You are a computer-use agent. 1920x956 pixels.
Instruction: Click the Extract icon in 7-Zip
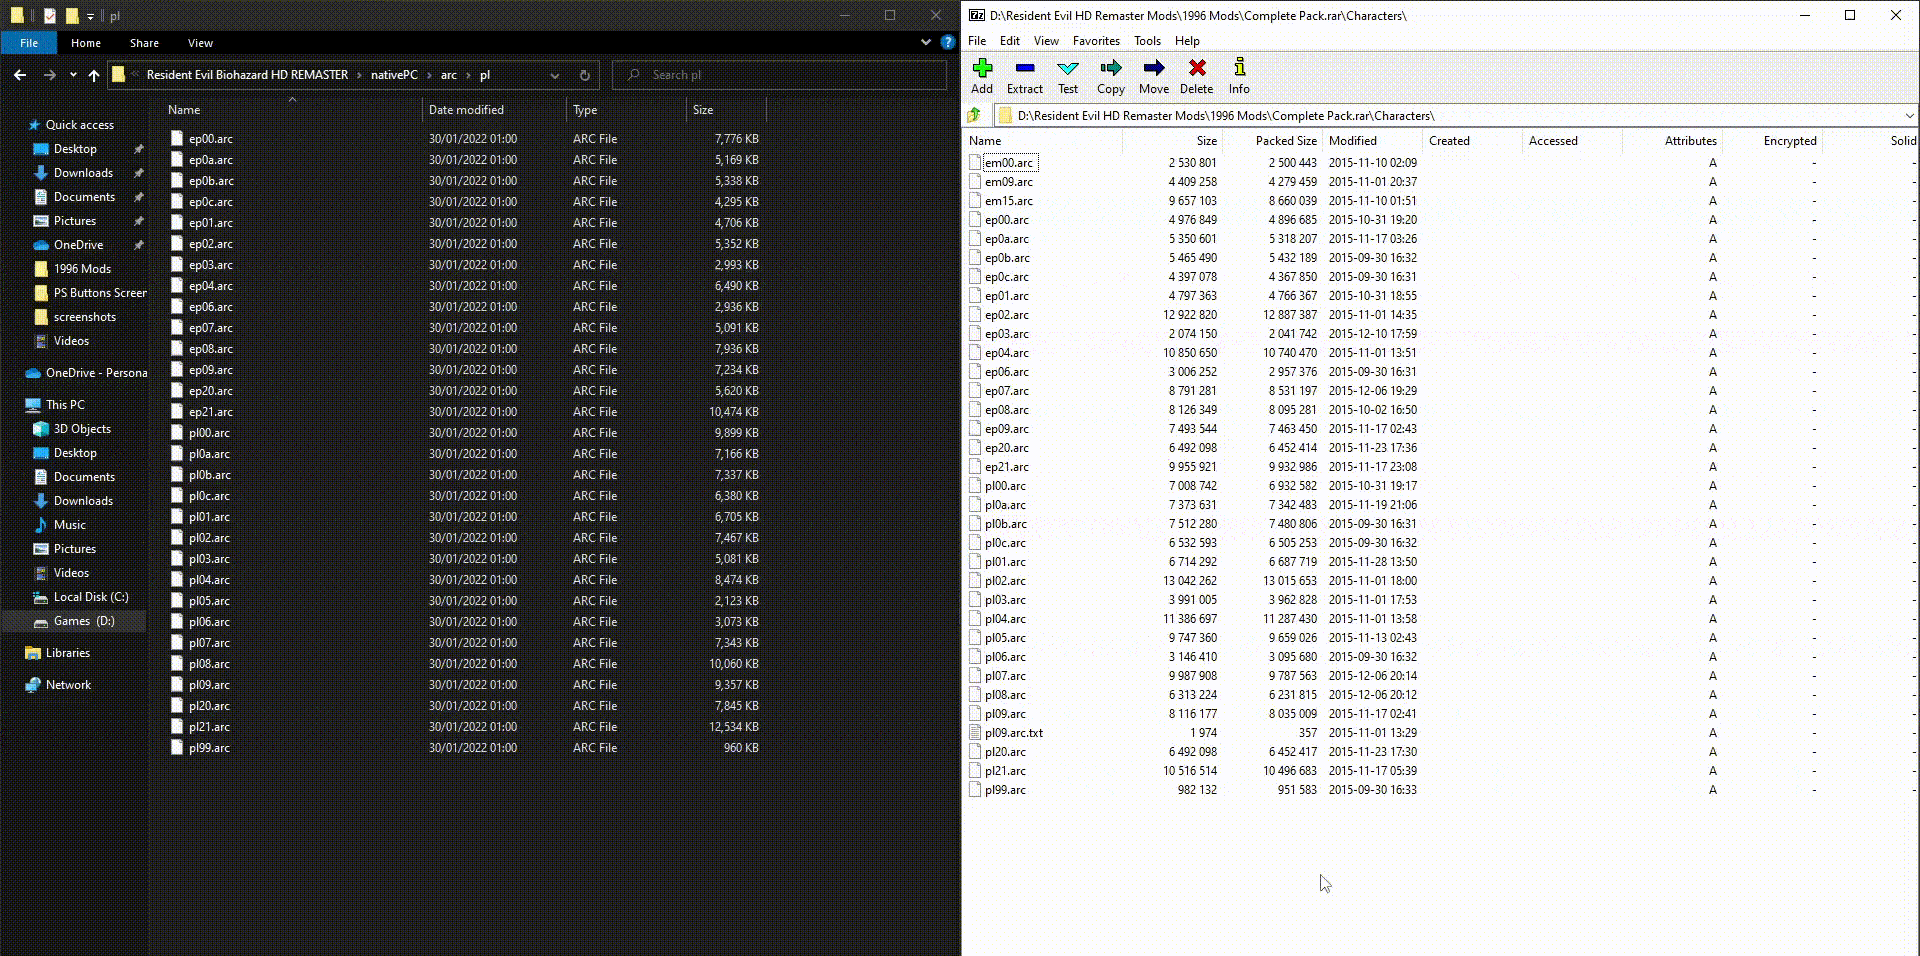(1024, 76)
